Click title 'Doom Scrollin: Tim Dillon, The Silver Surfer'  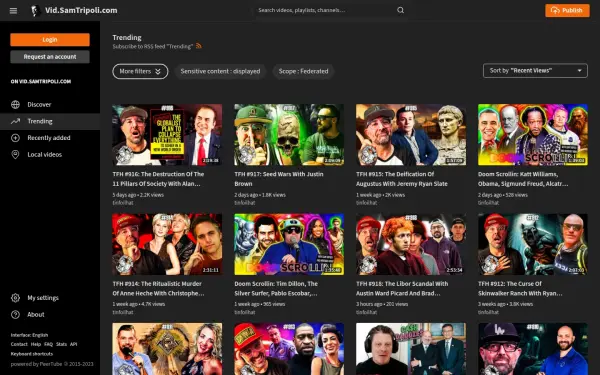(276, 289)
